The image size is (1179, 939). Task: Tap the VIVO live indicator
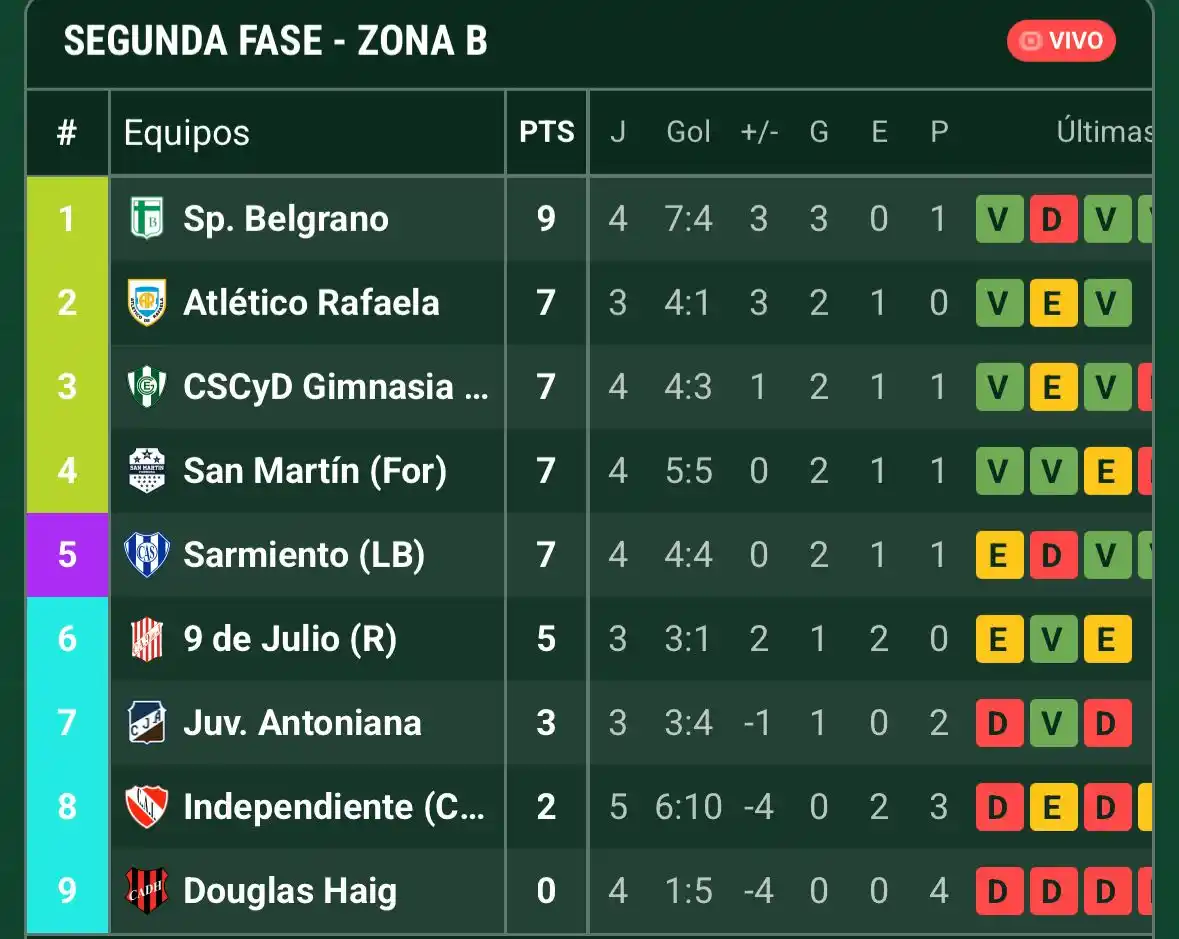[x=1061, y=41]
